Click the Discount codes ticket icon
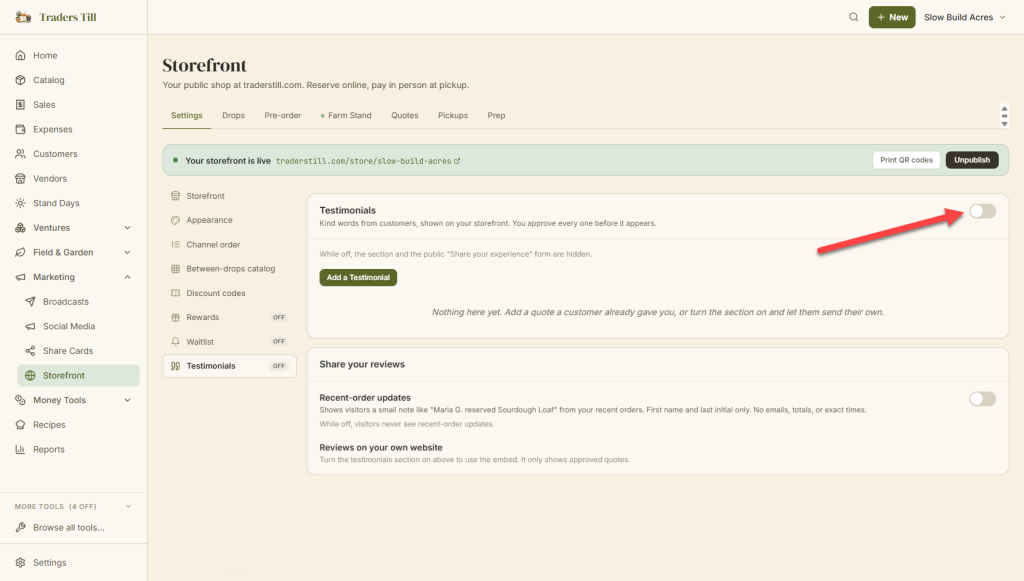Viewport: 1024px width, 581px height. [175, 293]
